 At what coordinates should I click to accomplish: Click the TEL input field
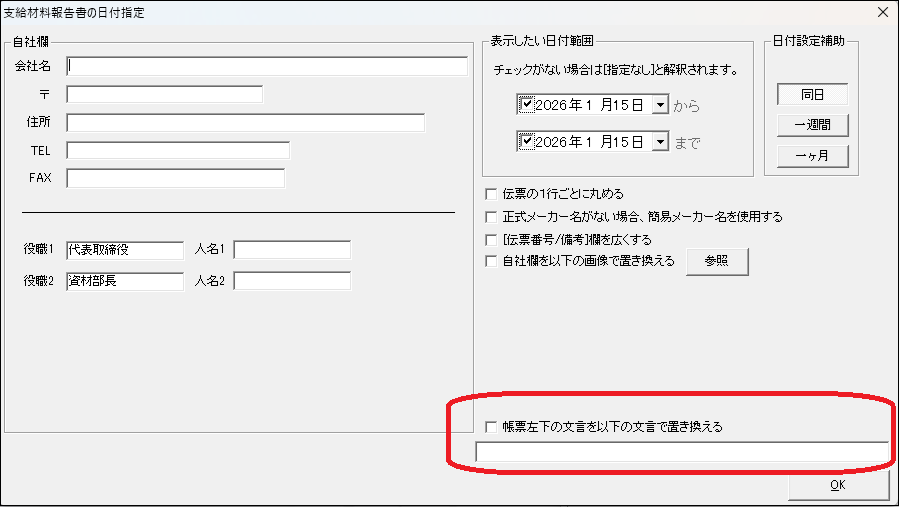coord(177,150)
